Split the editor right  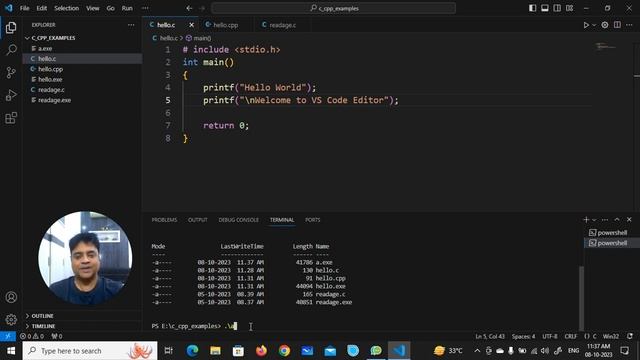(617, 25)
